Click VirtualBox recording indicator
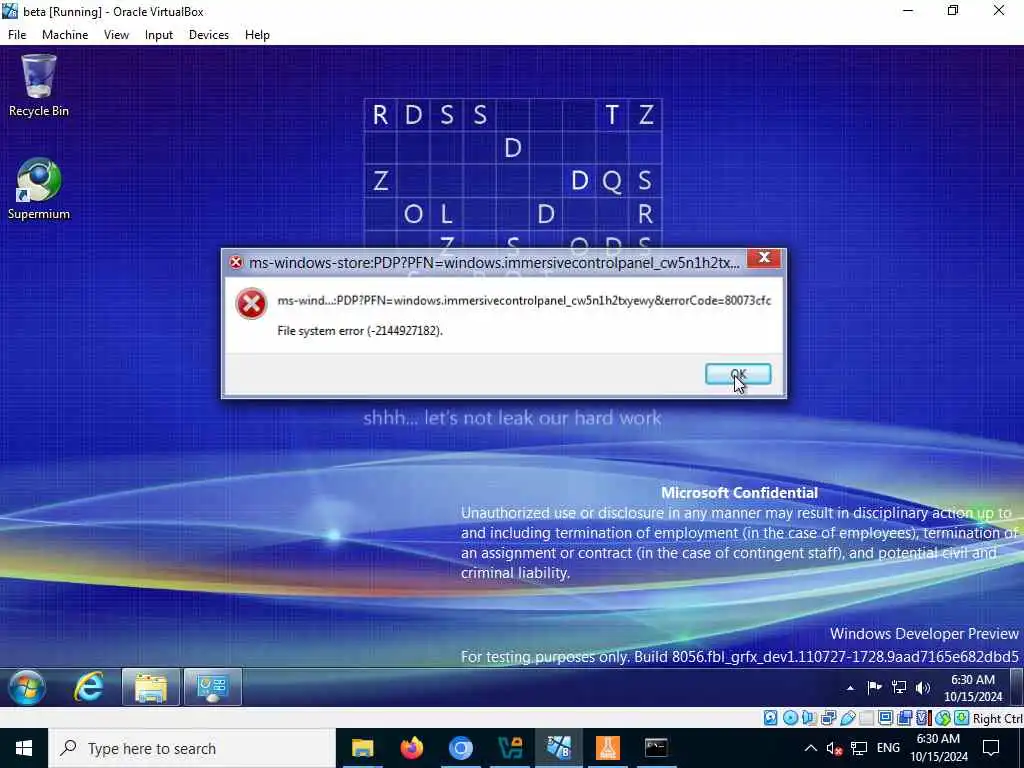 (904, 718)
